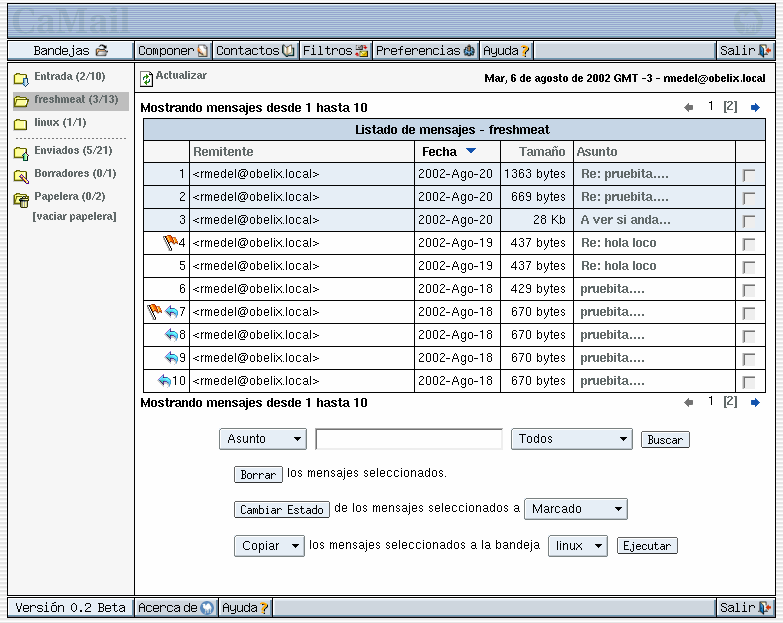The image size is (783, 623).
Task: Open the Entrada inbox folder icon
Action: (x=20, y=78)
